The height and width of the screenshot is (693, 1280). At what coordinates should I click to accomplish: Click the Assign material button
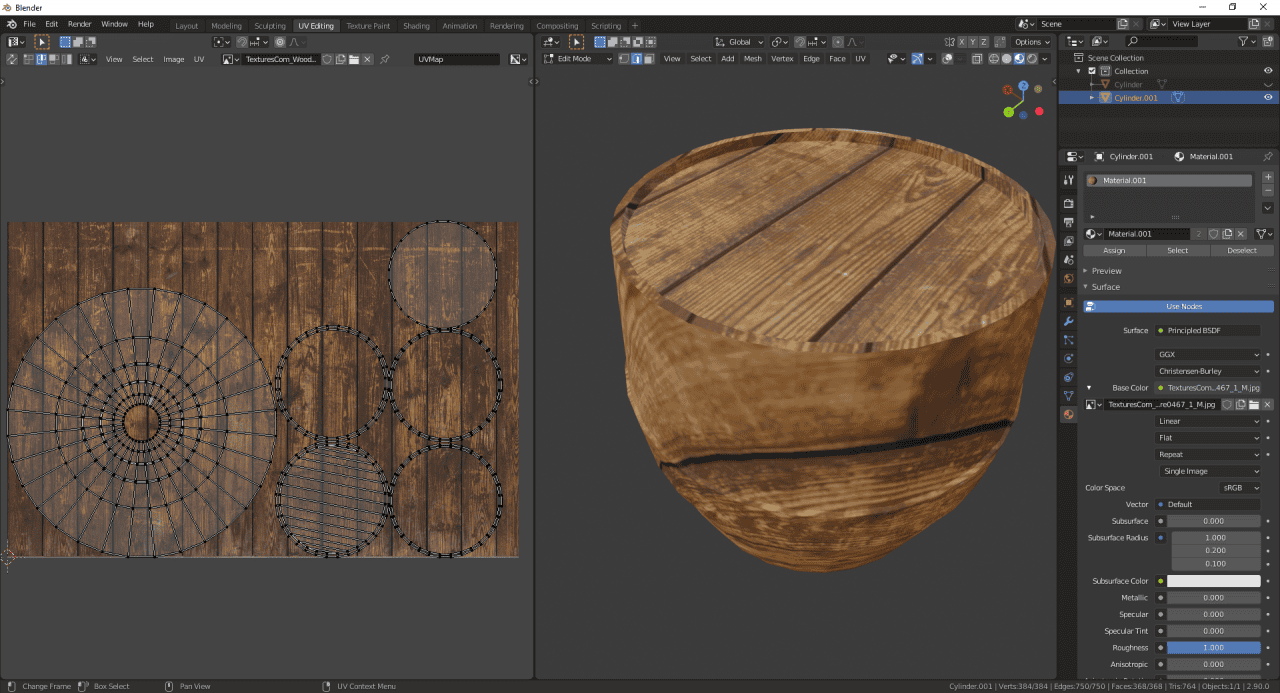[x=1114, y=250]
